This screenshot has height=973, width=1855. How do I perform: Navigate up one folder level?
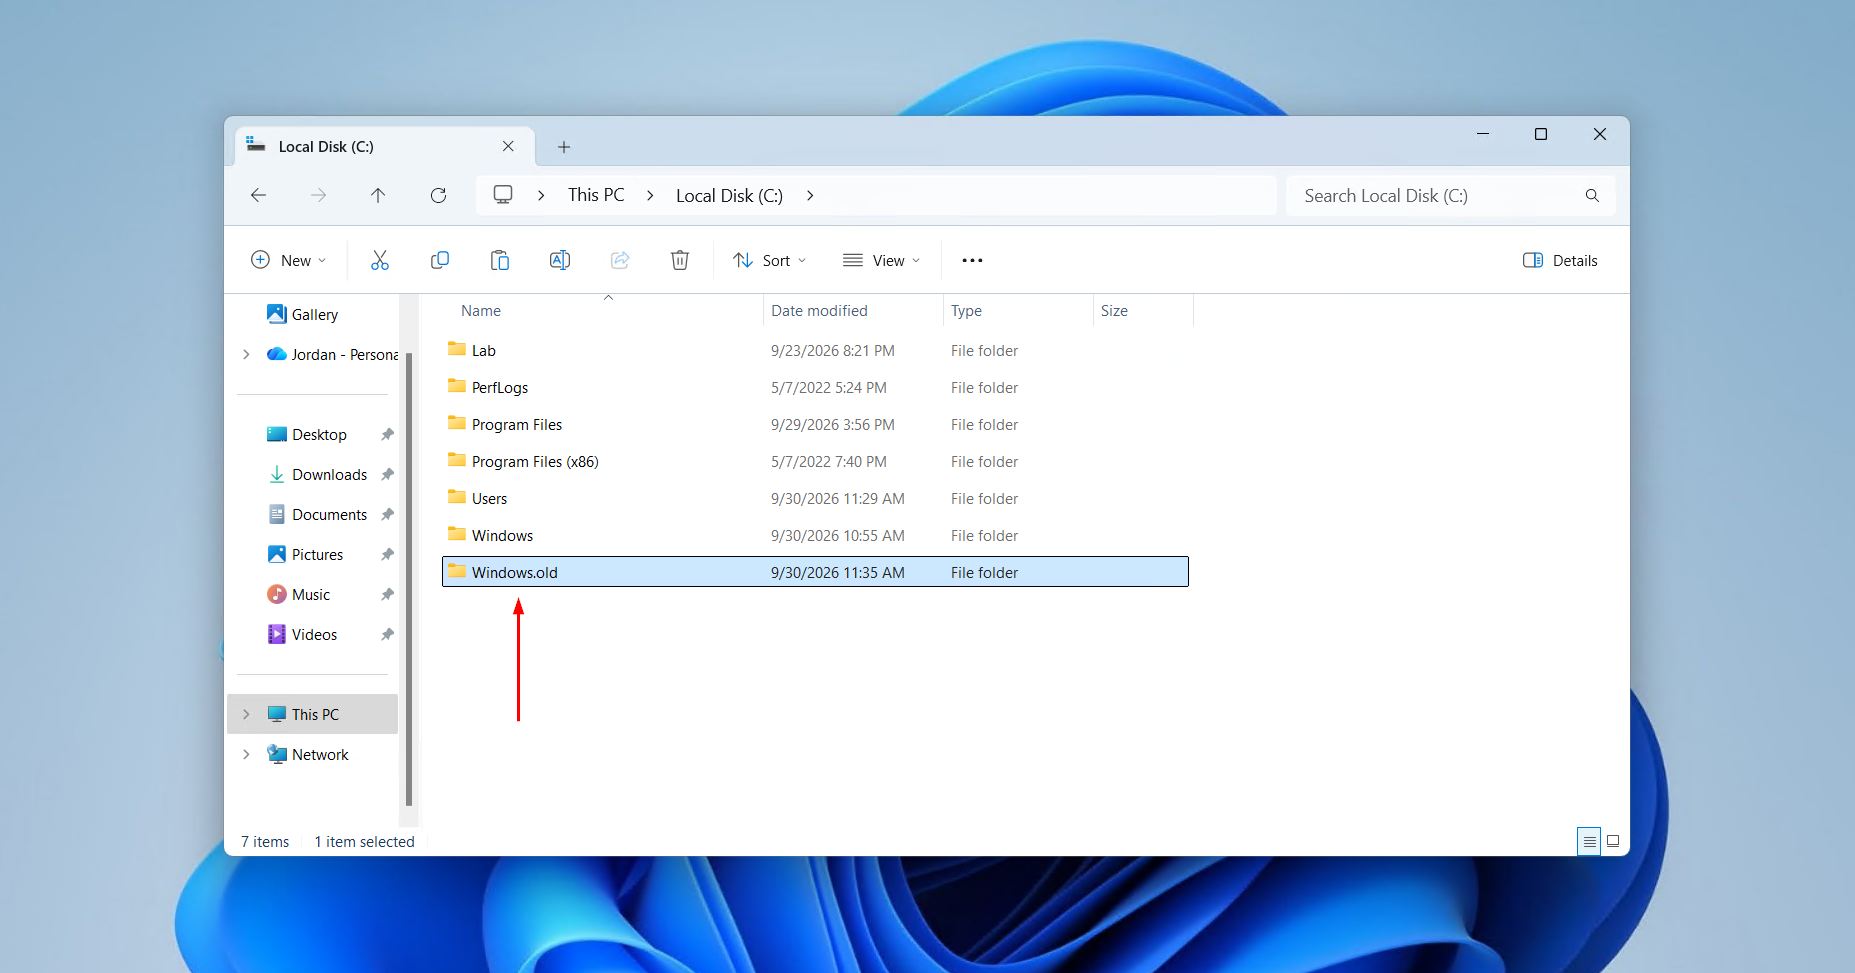click(x=378, y=195)
